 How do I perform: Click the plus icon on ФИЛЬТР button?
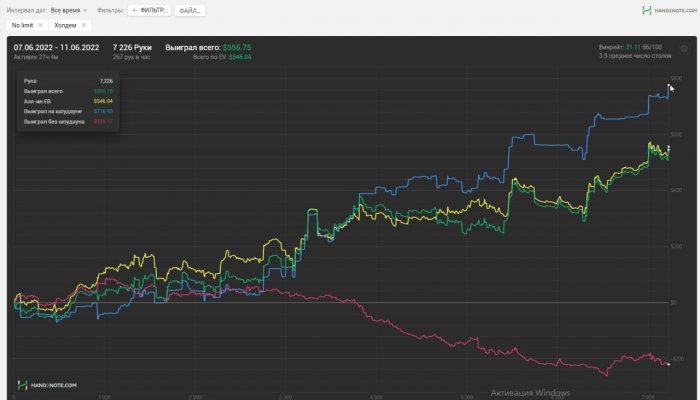pyautogui.click(x=135, y=10)
